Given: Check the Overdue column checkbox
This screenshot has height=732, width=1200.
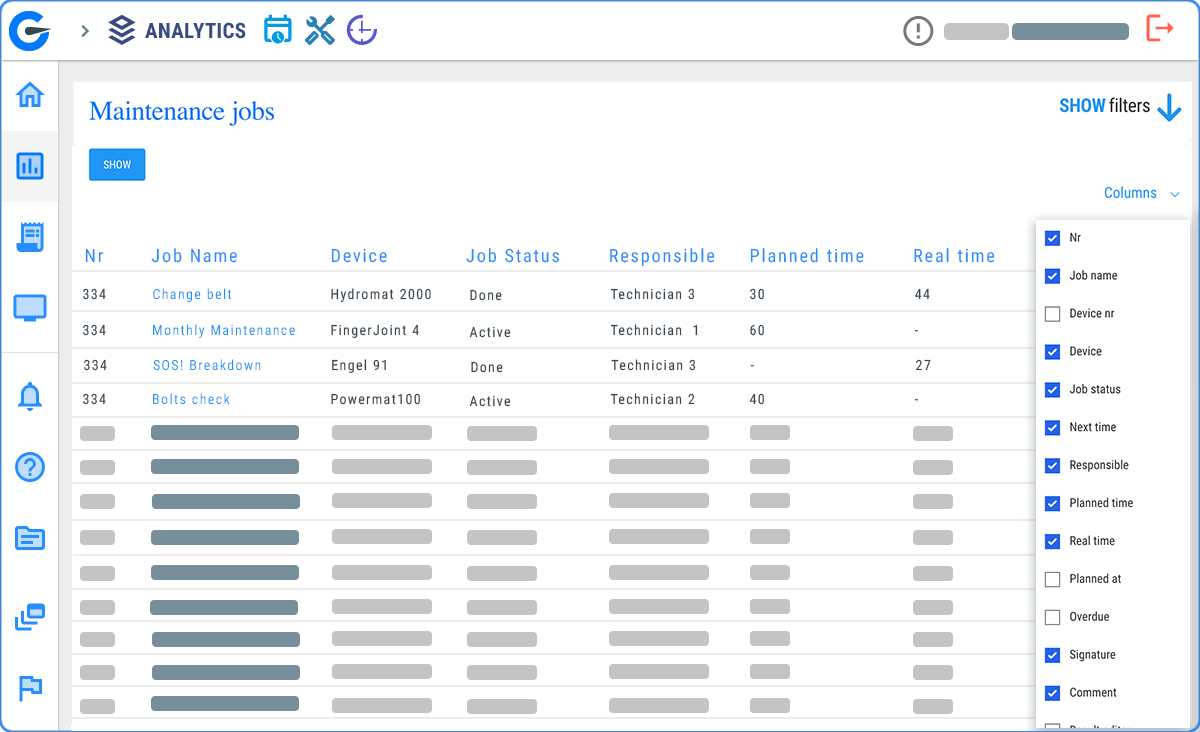Looking at the screenshot, I should pyautogui.click(x=1052, y=618).
